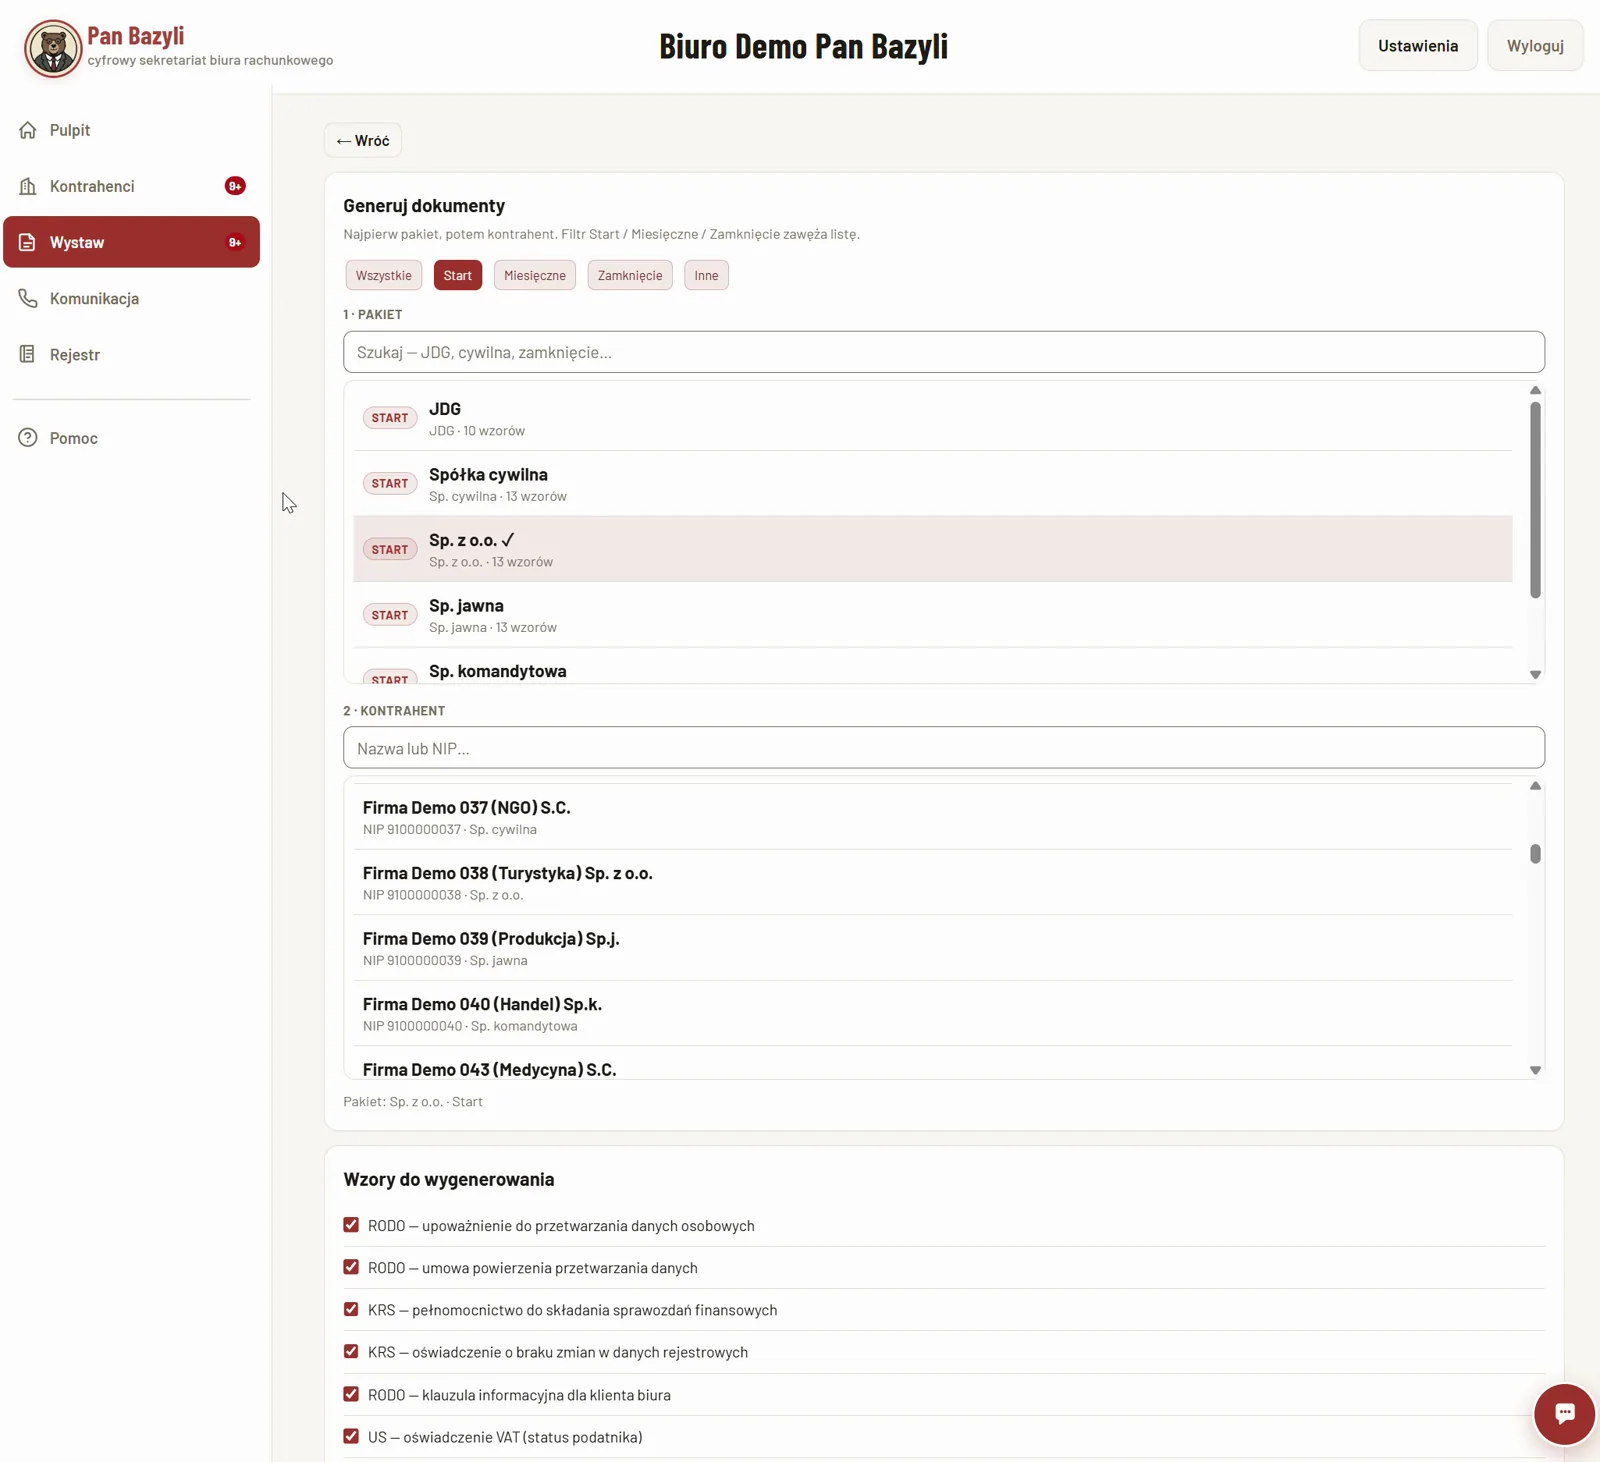Switch to the Miesięczne filter

(x=535, y=275)
